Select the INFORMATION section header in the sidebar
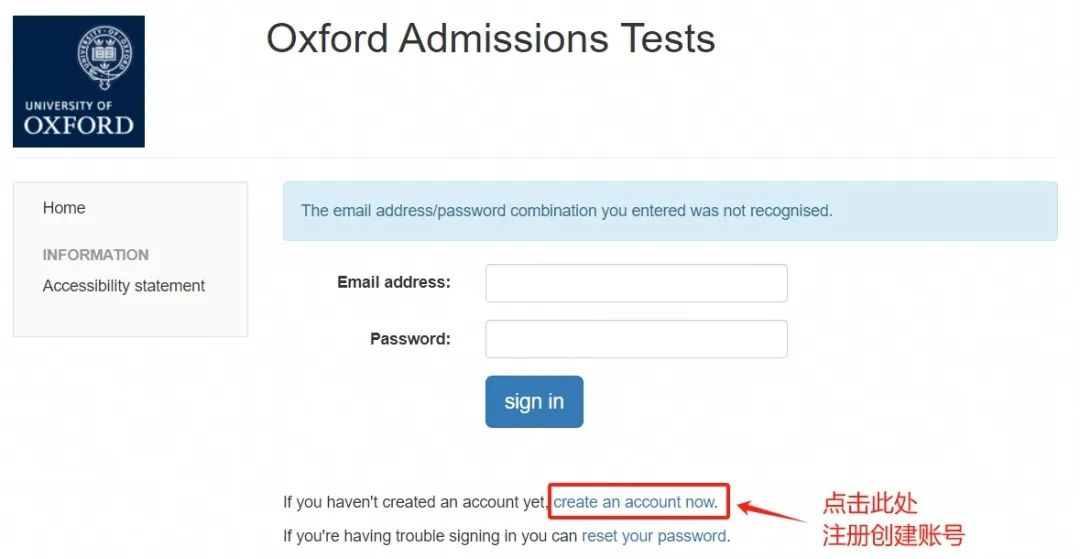Image resolution: width=1080 pixels, height=559 pixels. click(96, 255)
